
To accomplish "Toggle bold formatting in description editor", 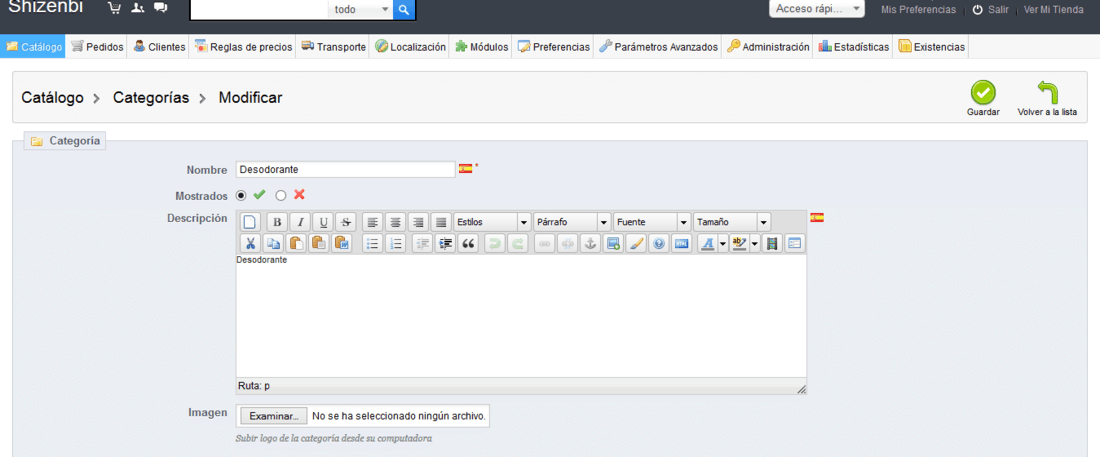I will [x=277, y=222].
